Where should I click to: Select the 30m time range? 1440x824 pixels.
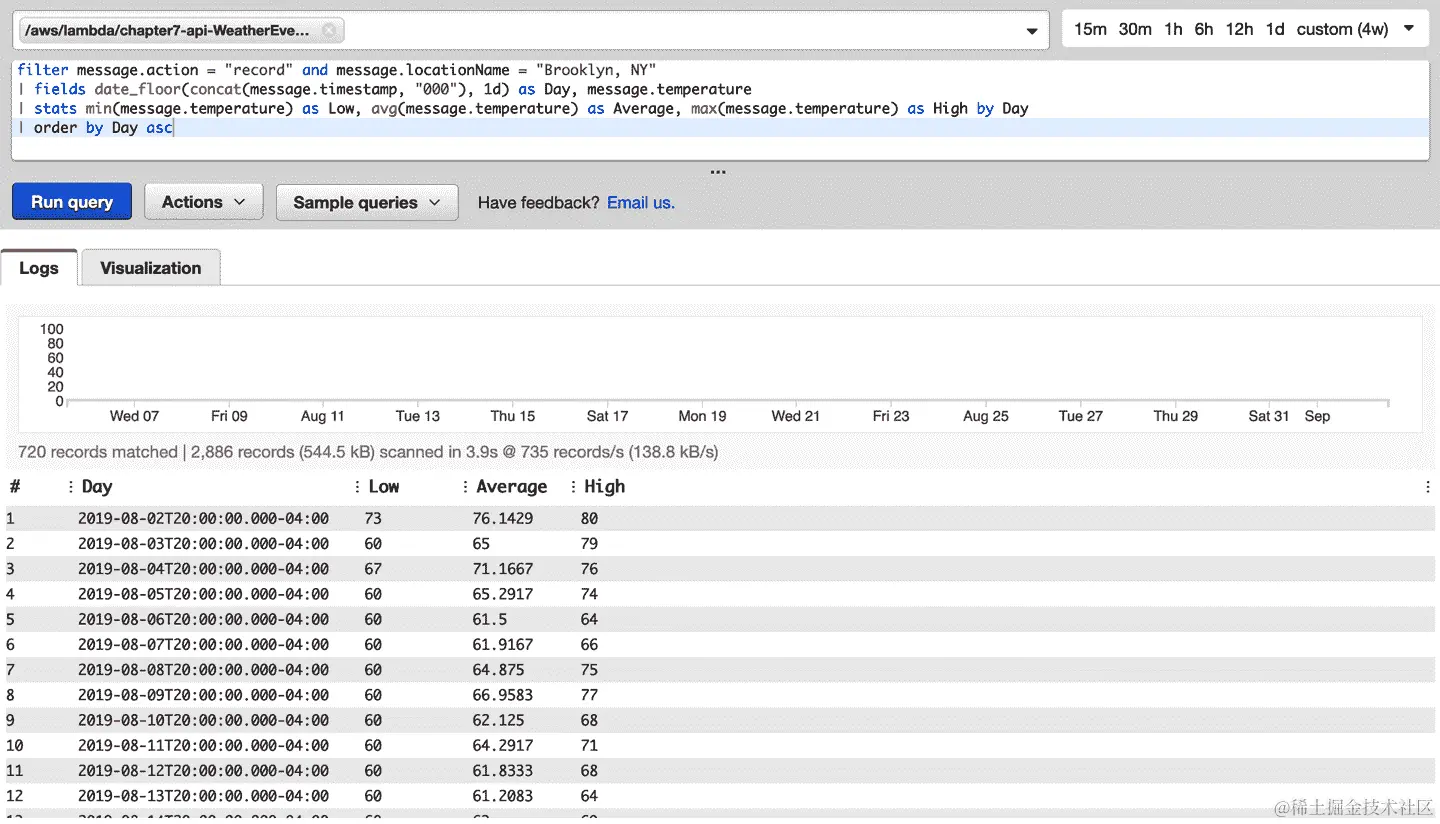(1135, 29)
